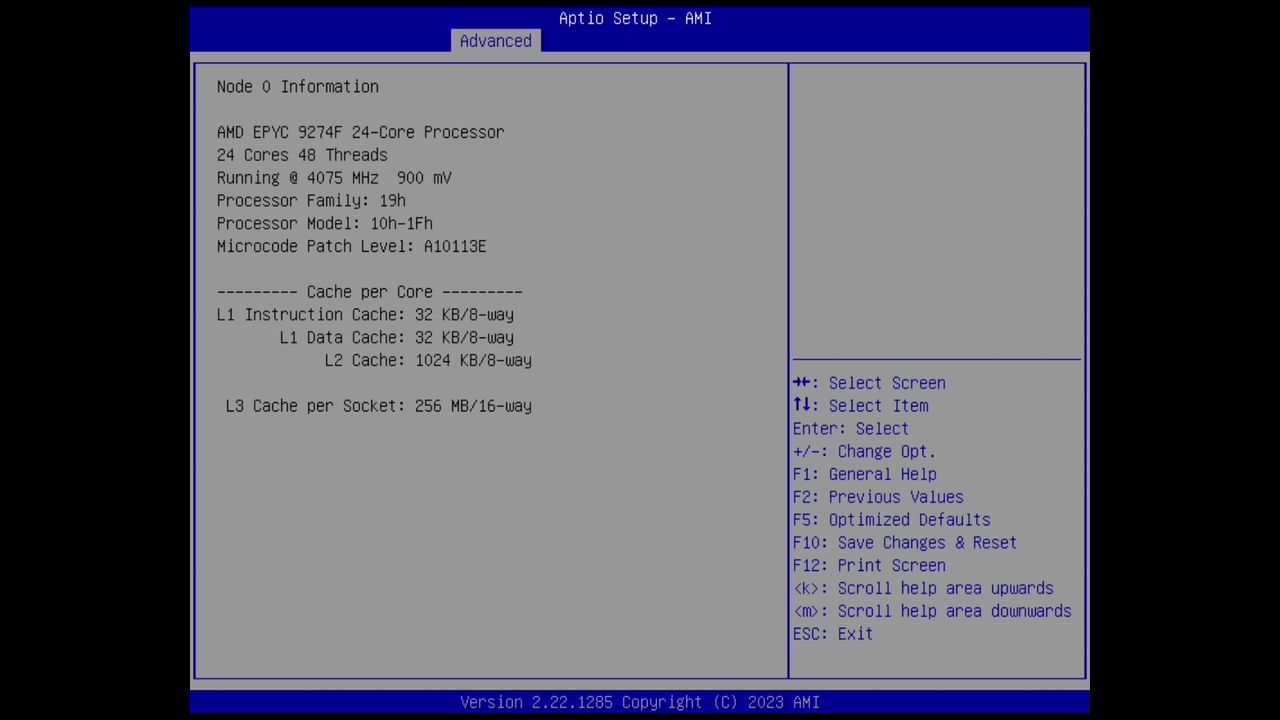Click the Aptio Setup - AMI title
Image resolution: width=1280 pixels, height=720 pixels.
[x=635, y=18]
